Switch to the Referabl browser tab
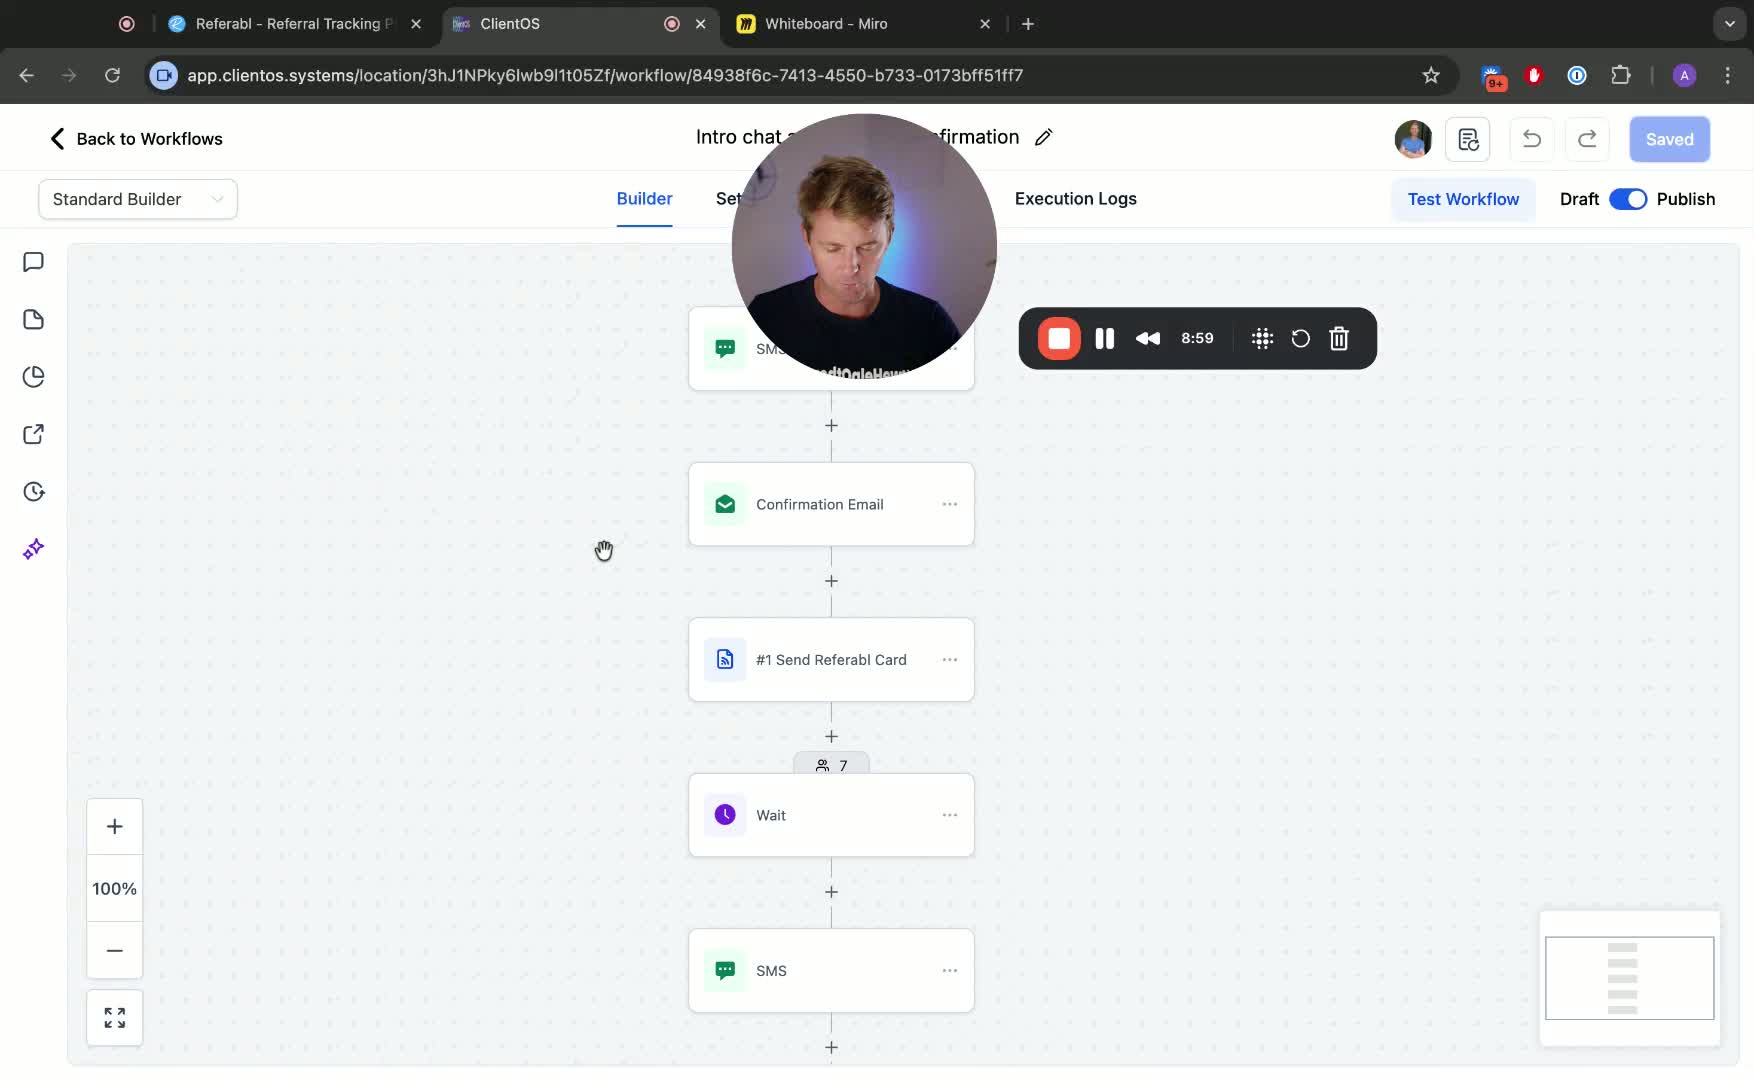The height and width of the screenshot is (1080, 1754). tap(294, 24)
